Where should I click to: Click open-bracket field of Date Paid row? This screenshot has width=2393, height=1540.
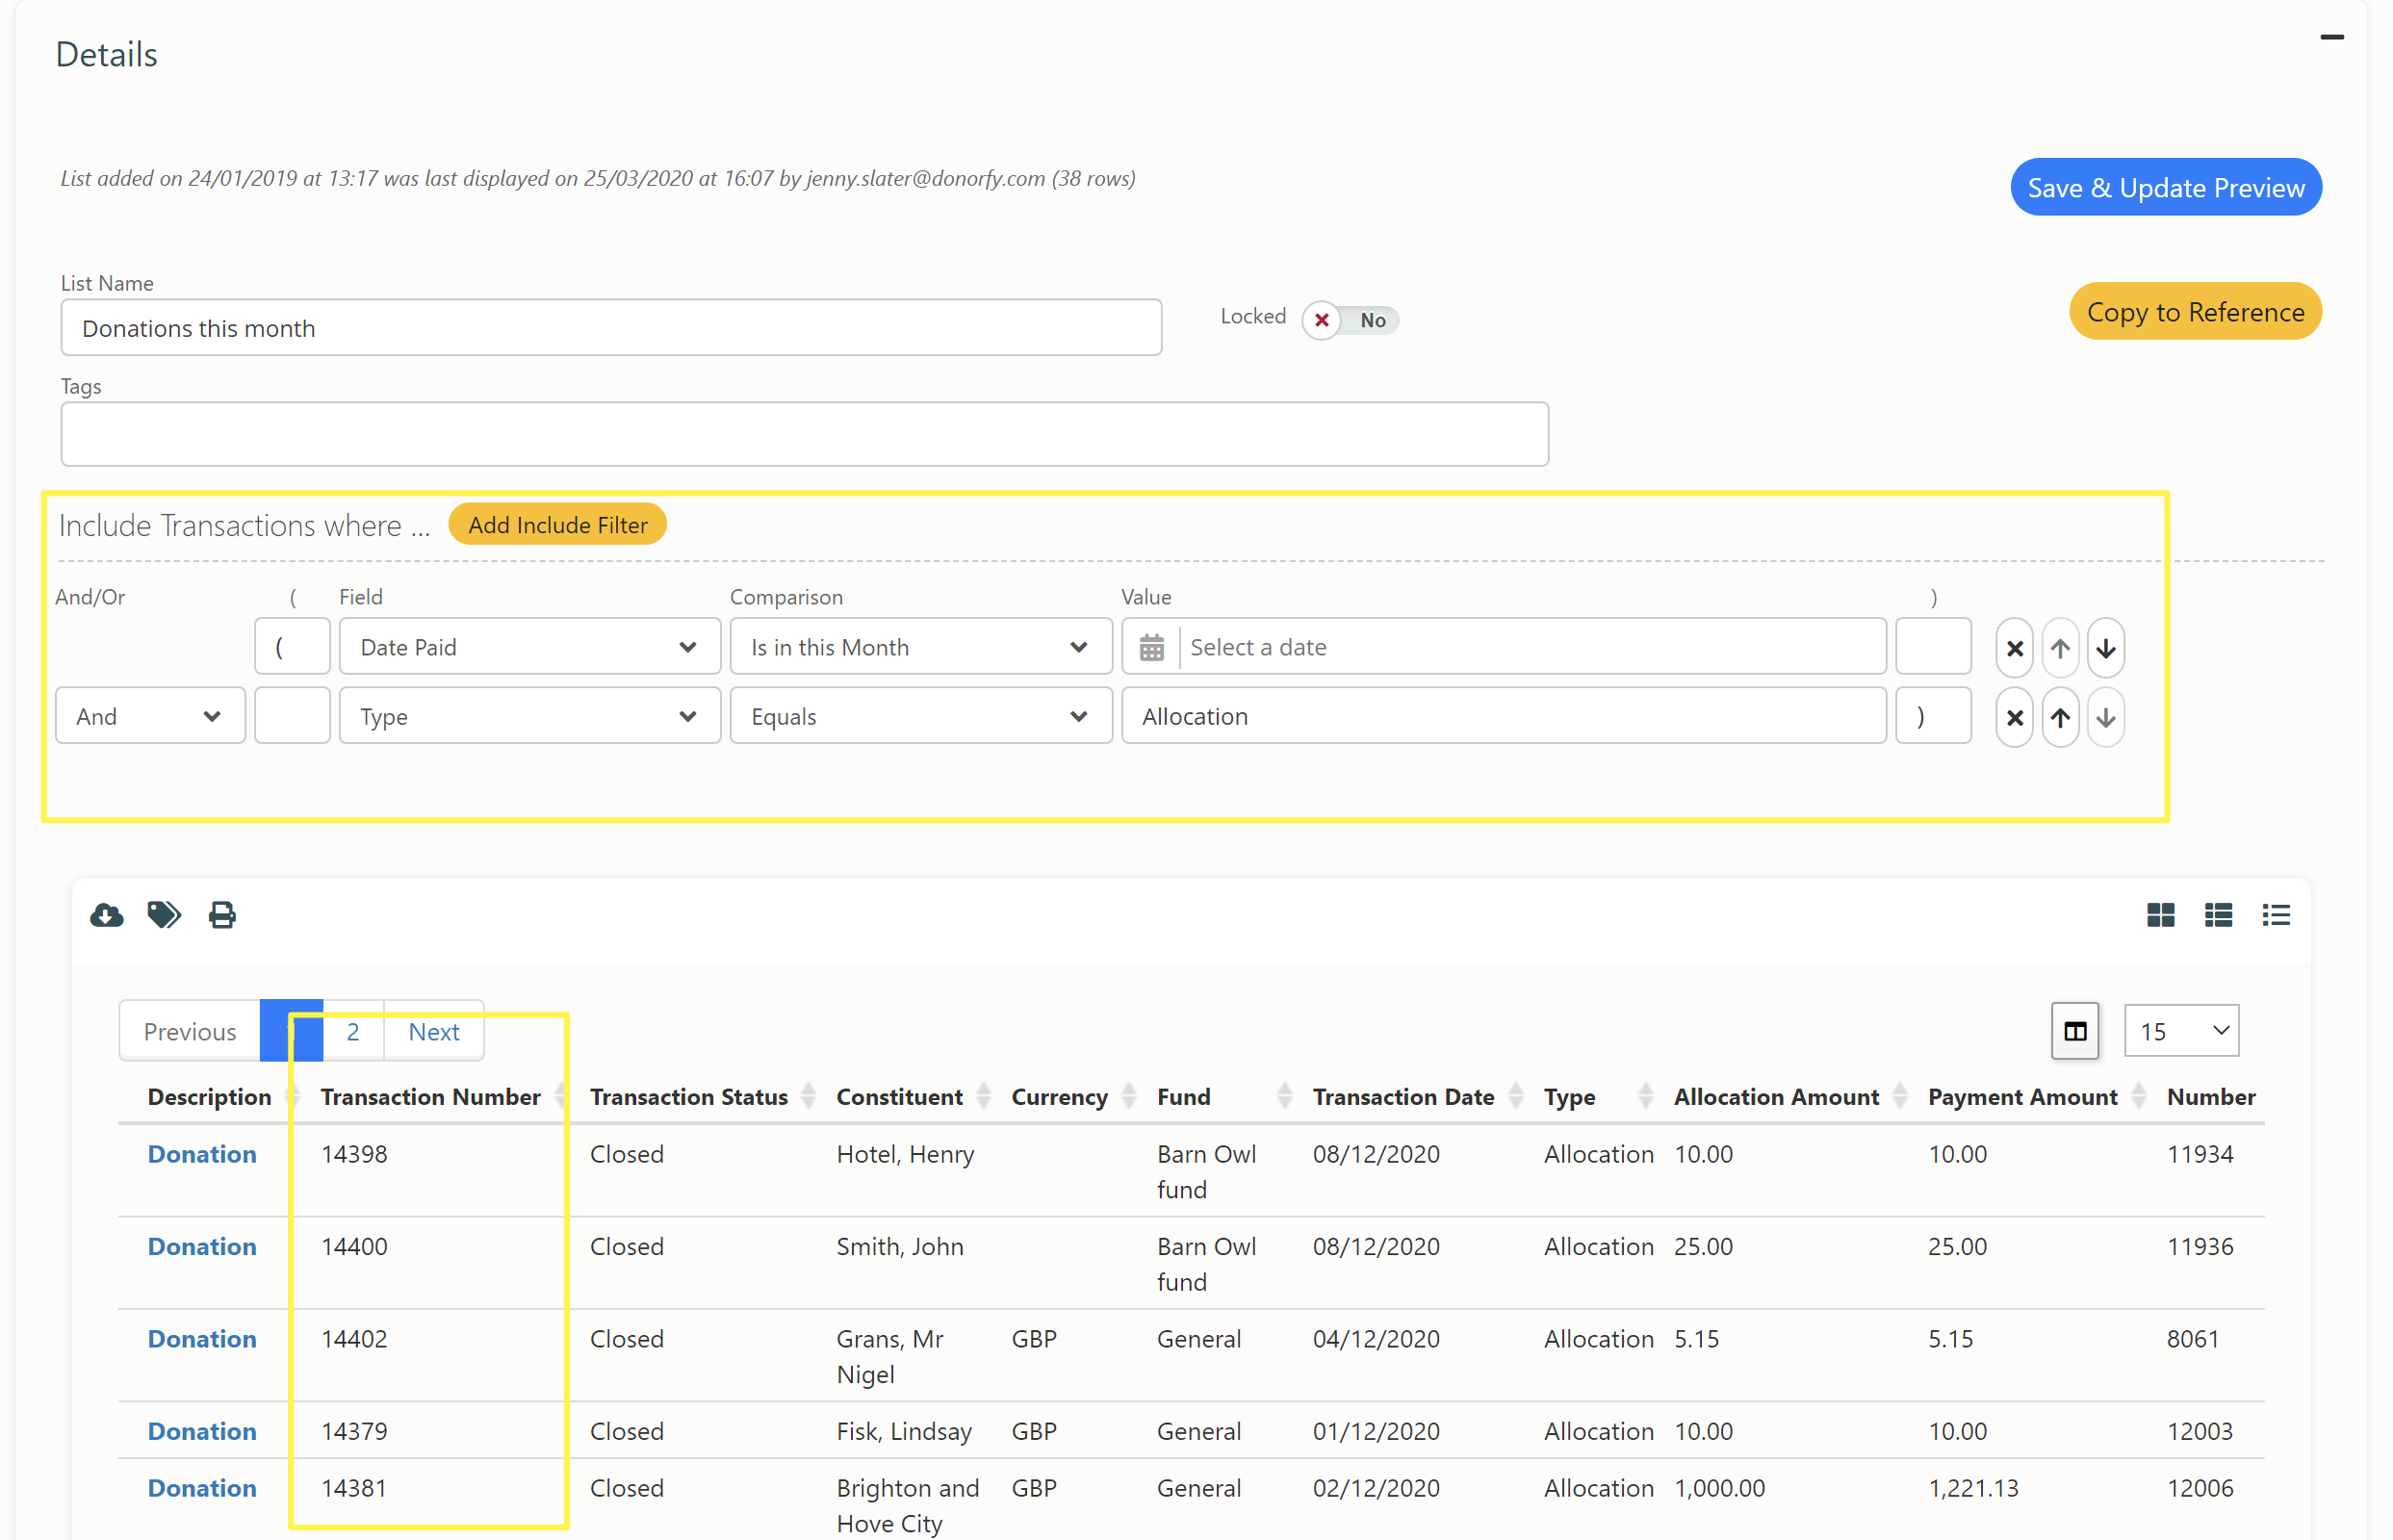[x=292, y=647]
